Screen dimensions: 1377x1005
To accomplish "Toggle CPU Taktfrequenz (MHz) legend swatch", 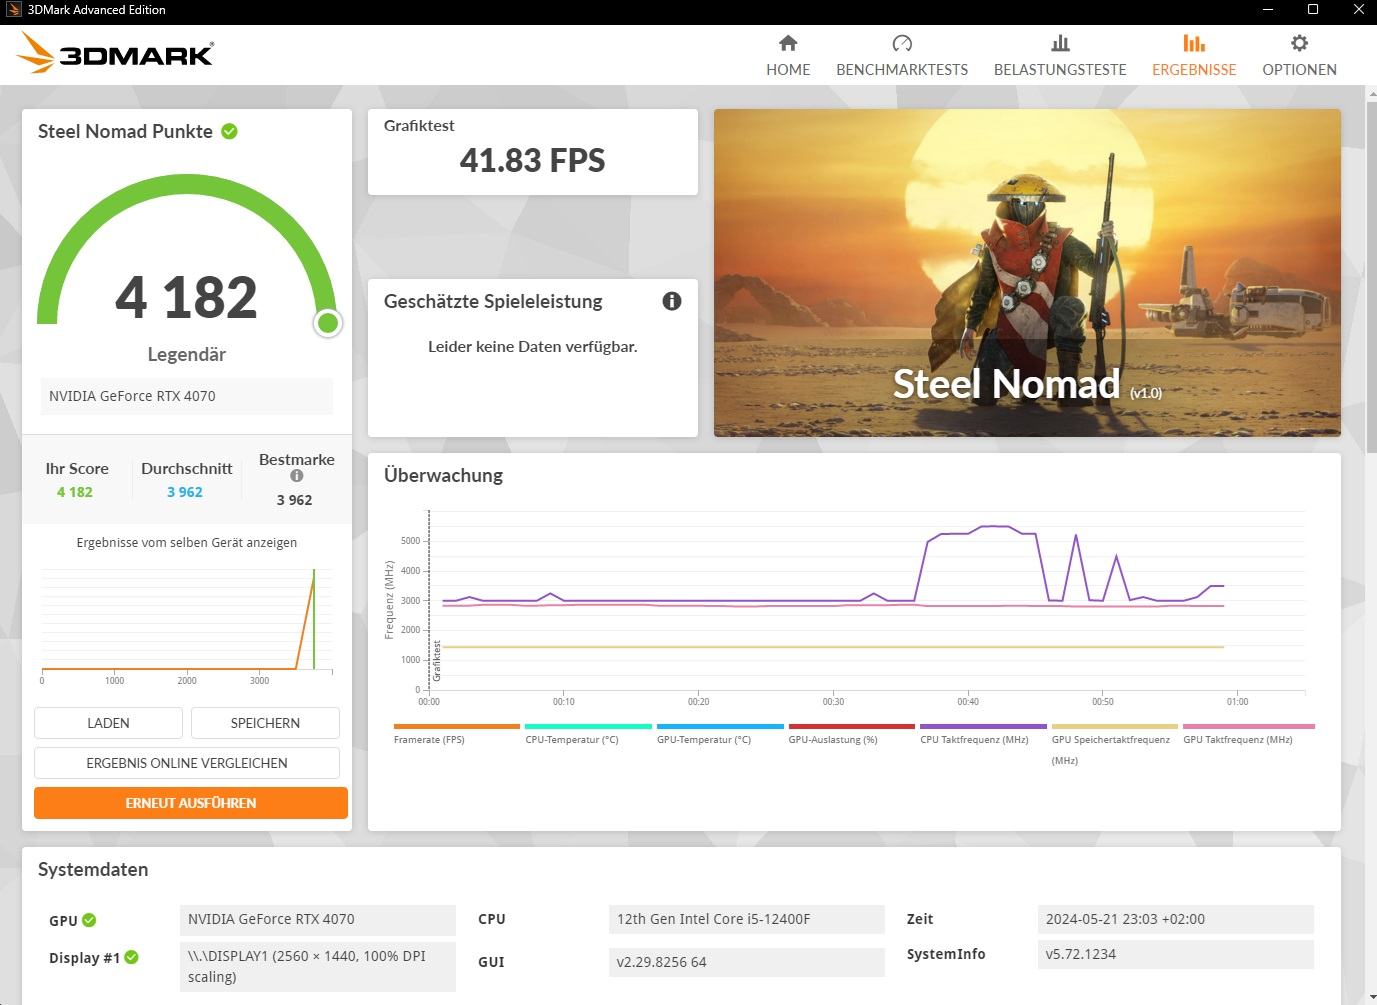I will point(983,726).
